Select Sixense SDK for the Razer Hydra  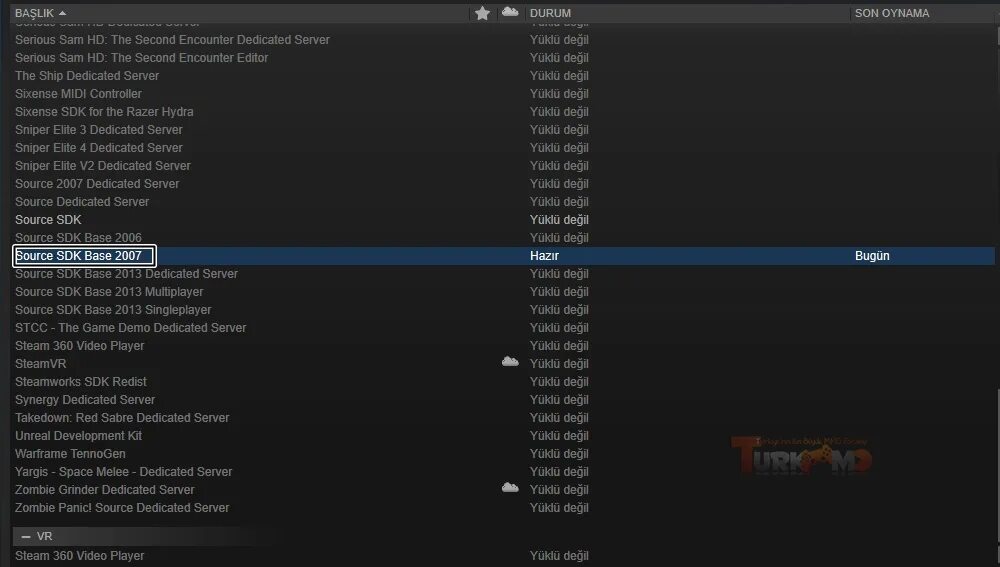[104, 112]
